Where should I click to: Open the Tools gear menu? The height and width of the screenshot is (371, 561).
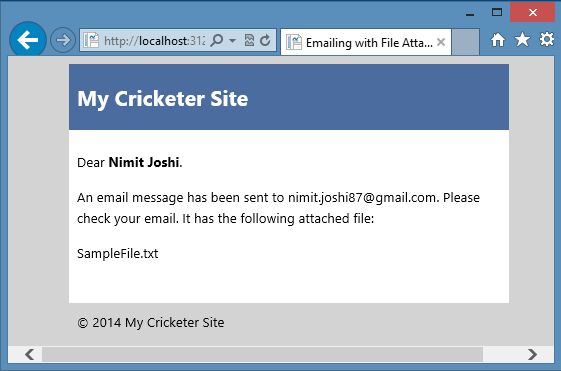547,39
